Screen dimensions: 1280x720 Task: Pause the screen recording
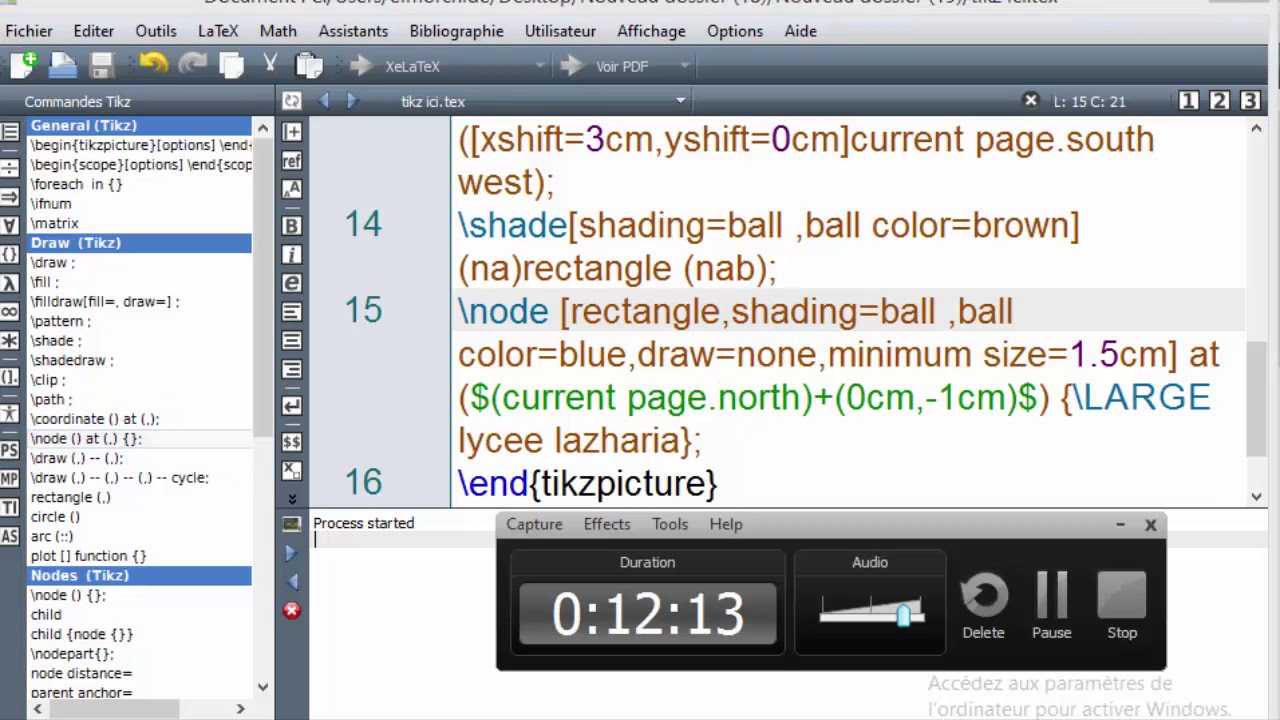(1051, 605)
